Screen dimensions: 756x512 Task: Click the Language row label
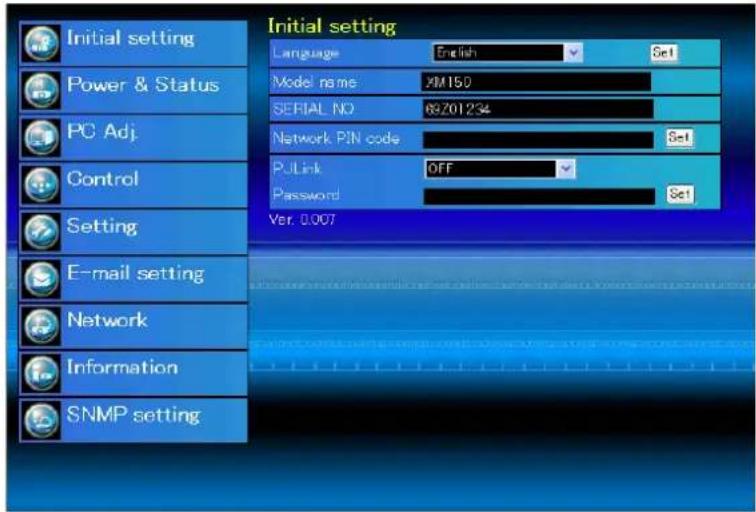point(306,53)
